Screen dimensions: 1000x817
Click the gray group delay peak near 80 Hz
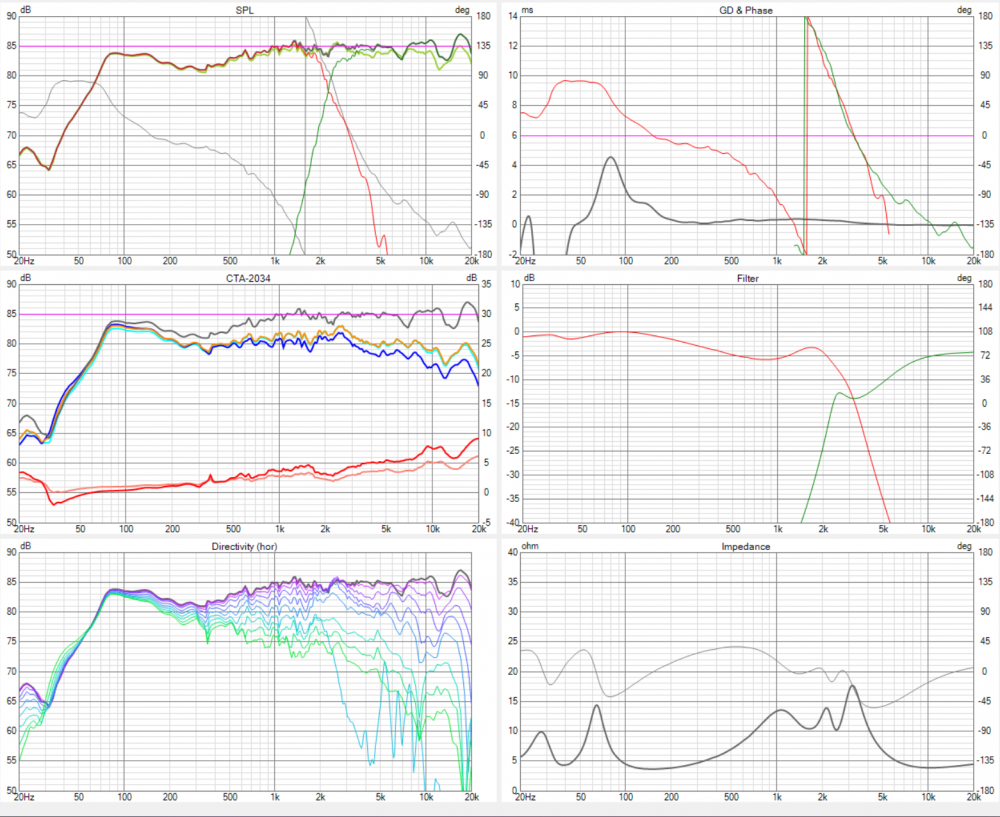coord(609,157)
